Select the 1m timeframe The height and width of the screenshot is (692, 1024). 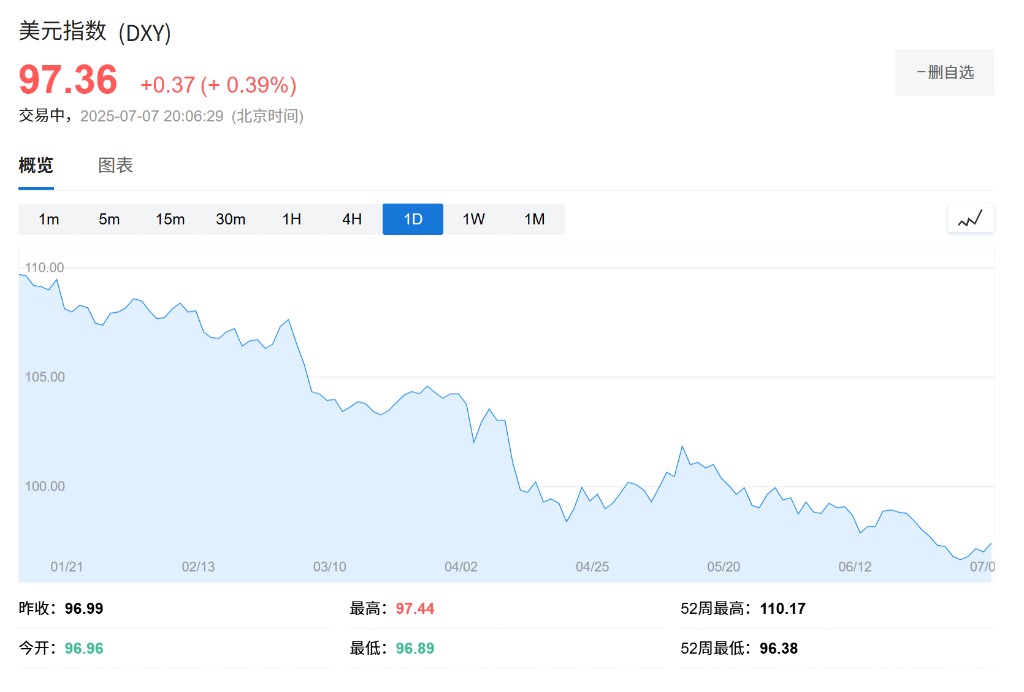(49, 219)
